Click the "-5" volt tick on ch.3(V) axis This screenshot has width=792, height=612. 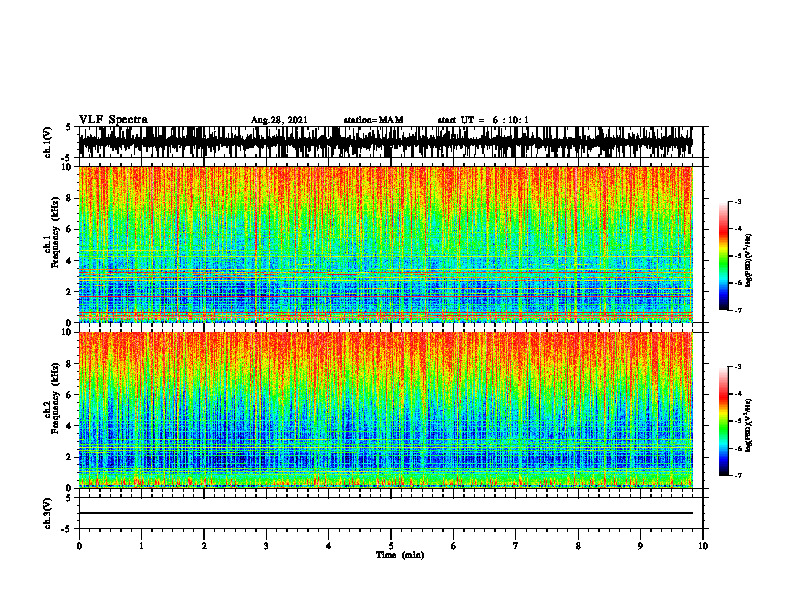click(x=67, y=529)
